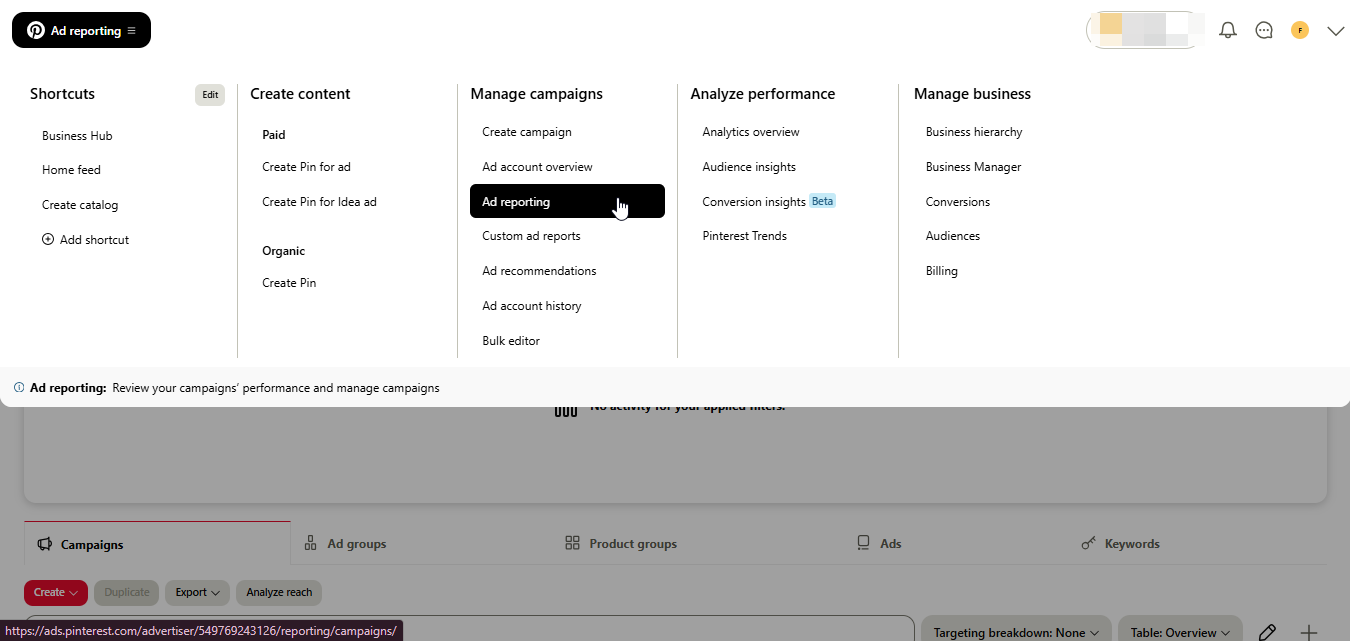Open Audience insights

pos(749,167)
